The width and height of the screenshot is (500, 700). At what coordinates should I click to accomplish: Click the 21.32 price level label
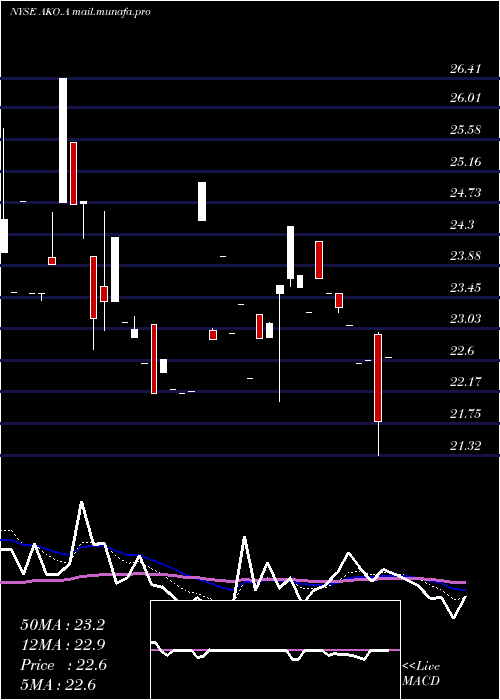click(x=466, y=446)
